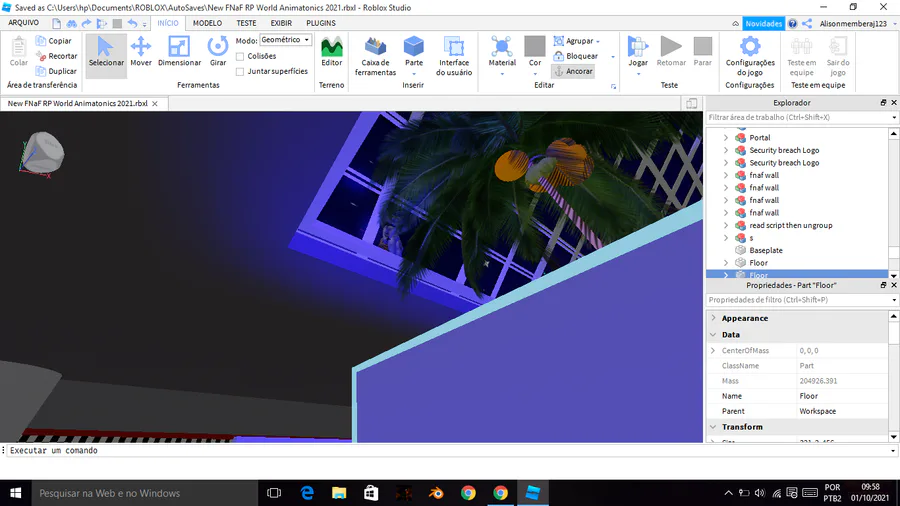Click the new file icon in quick access
The width and height of the screenshot is (900, 506).
tap(56, 24)
